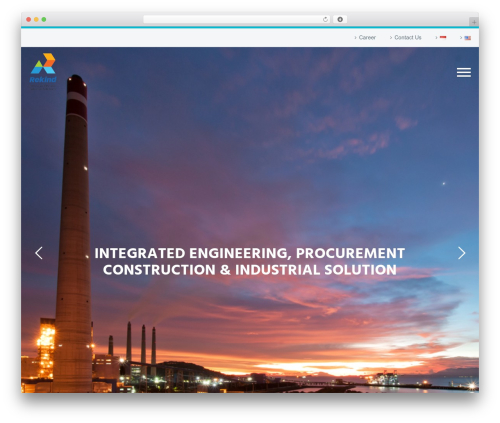Go to previous slide arrow

pos(39,253)
